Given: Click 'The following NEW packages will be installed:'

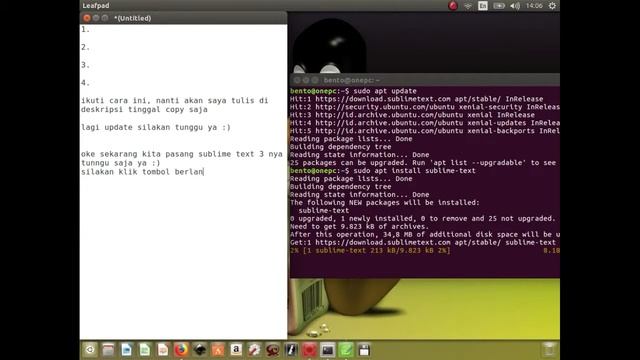Looking at the screenshot, I should [x=385, y=202].
